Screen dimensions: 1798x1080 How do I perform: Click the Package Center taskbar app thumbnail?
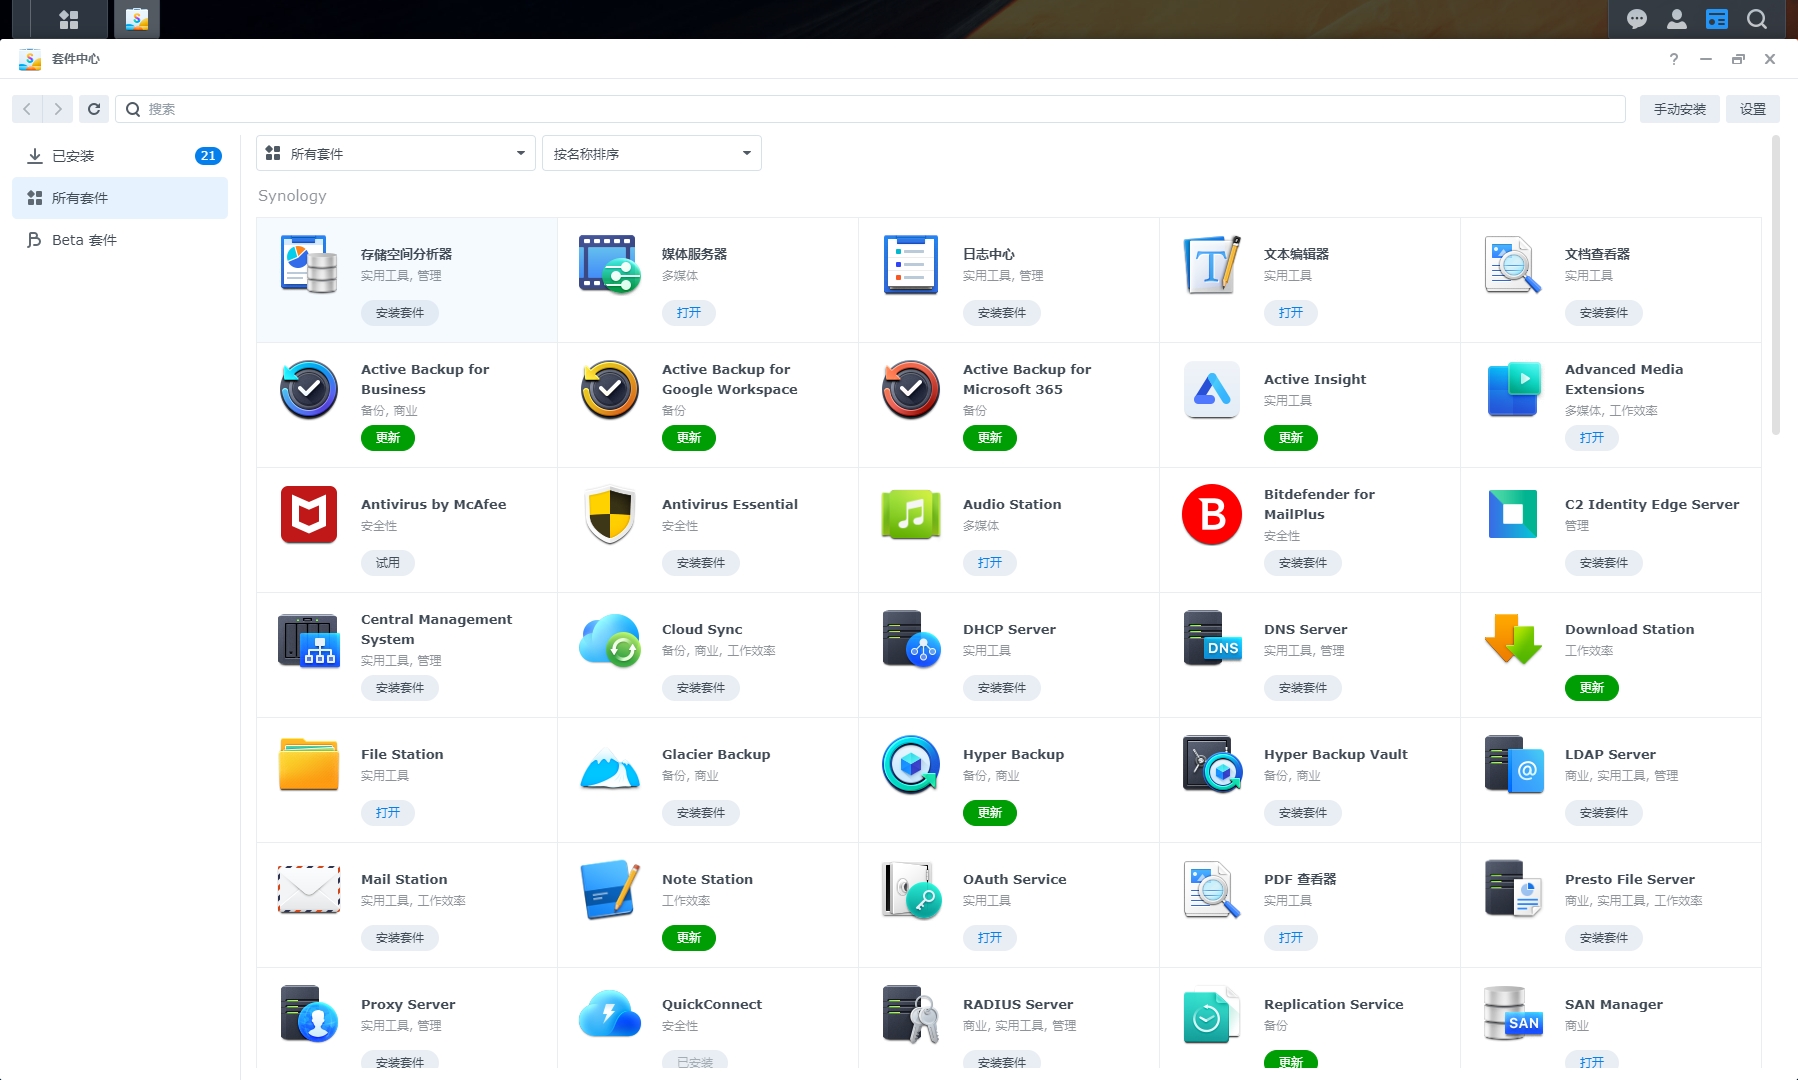[137, 19]
